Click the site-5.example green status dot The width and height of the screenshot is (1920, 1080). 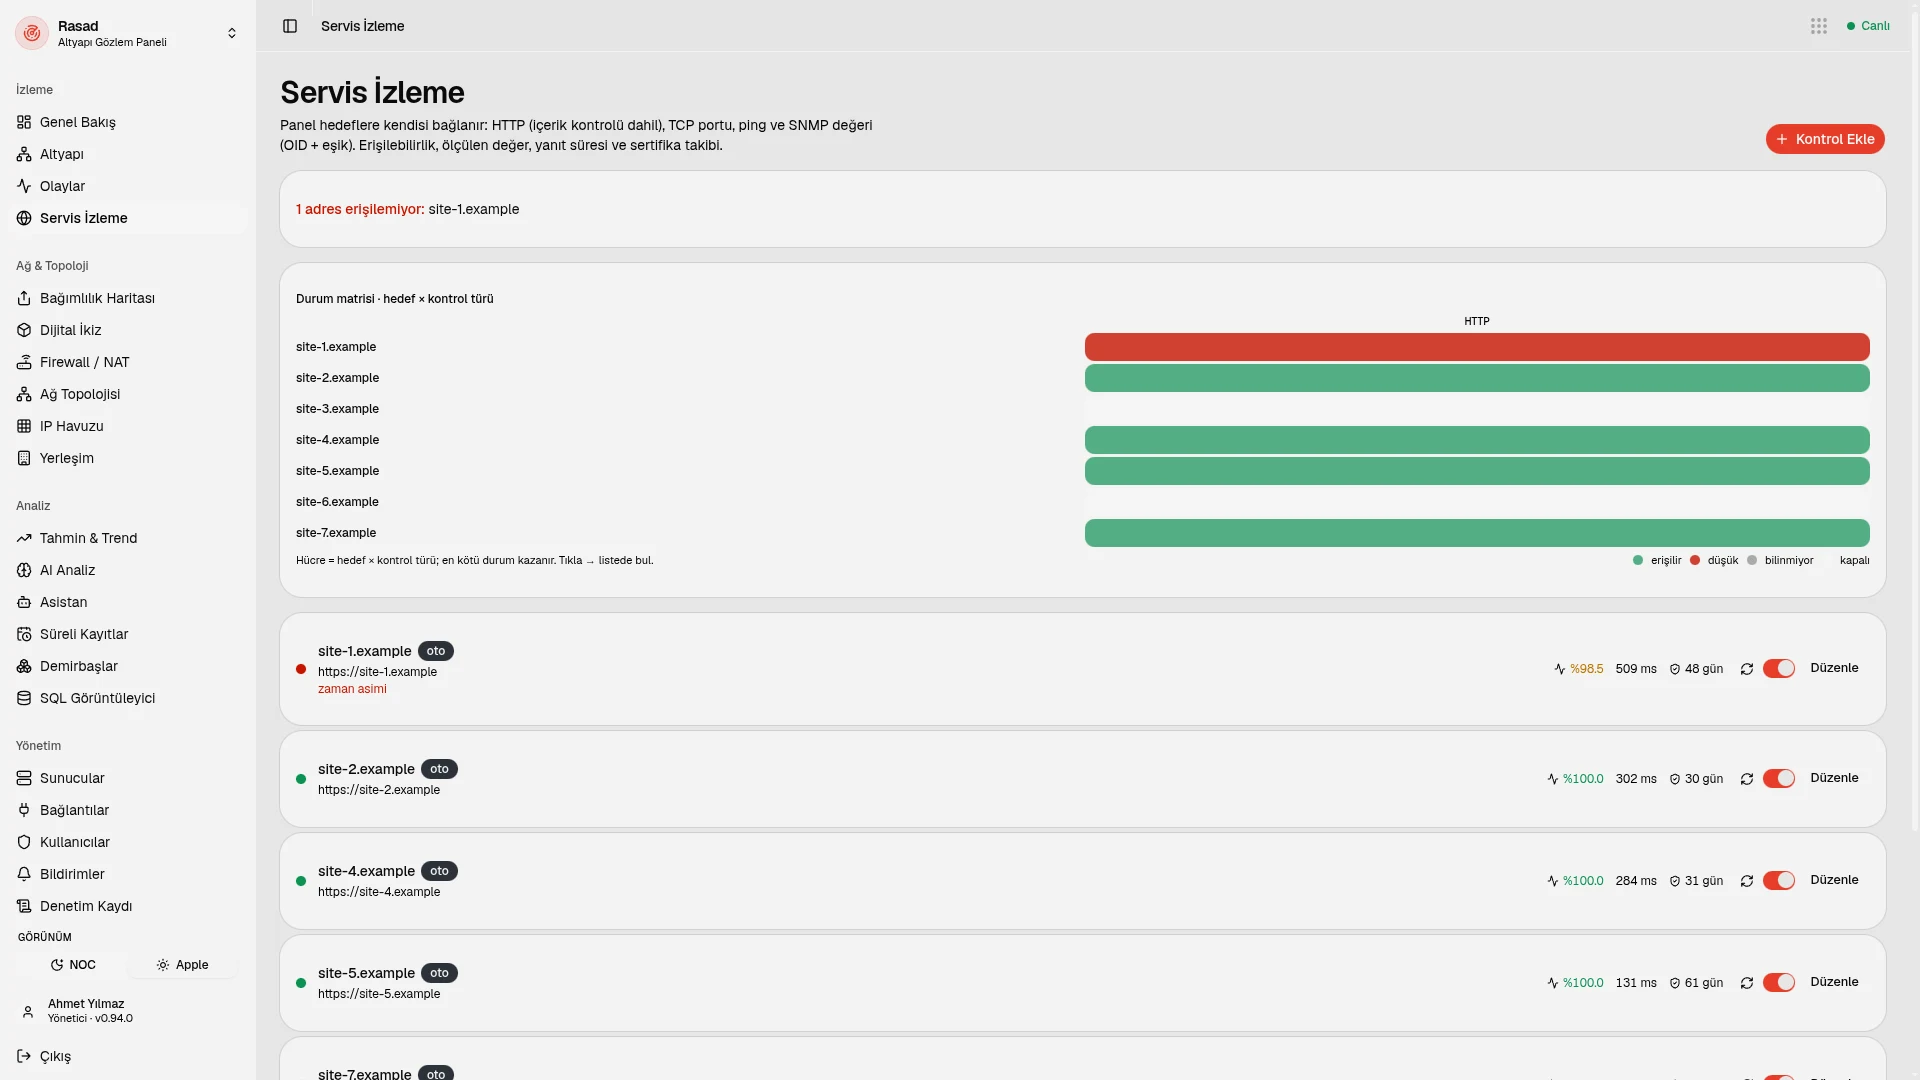click(301, 983)
